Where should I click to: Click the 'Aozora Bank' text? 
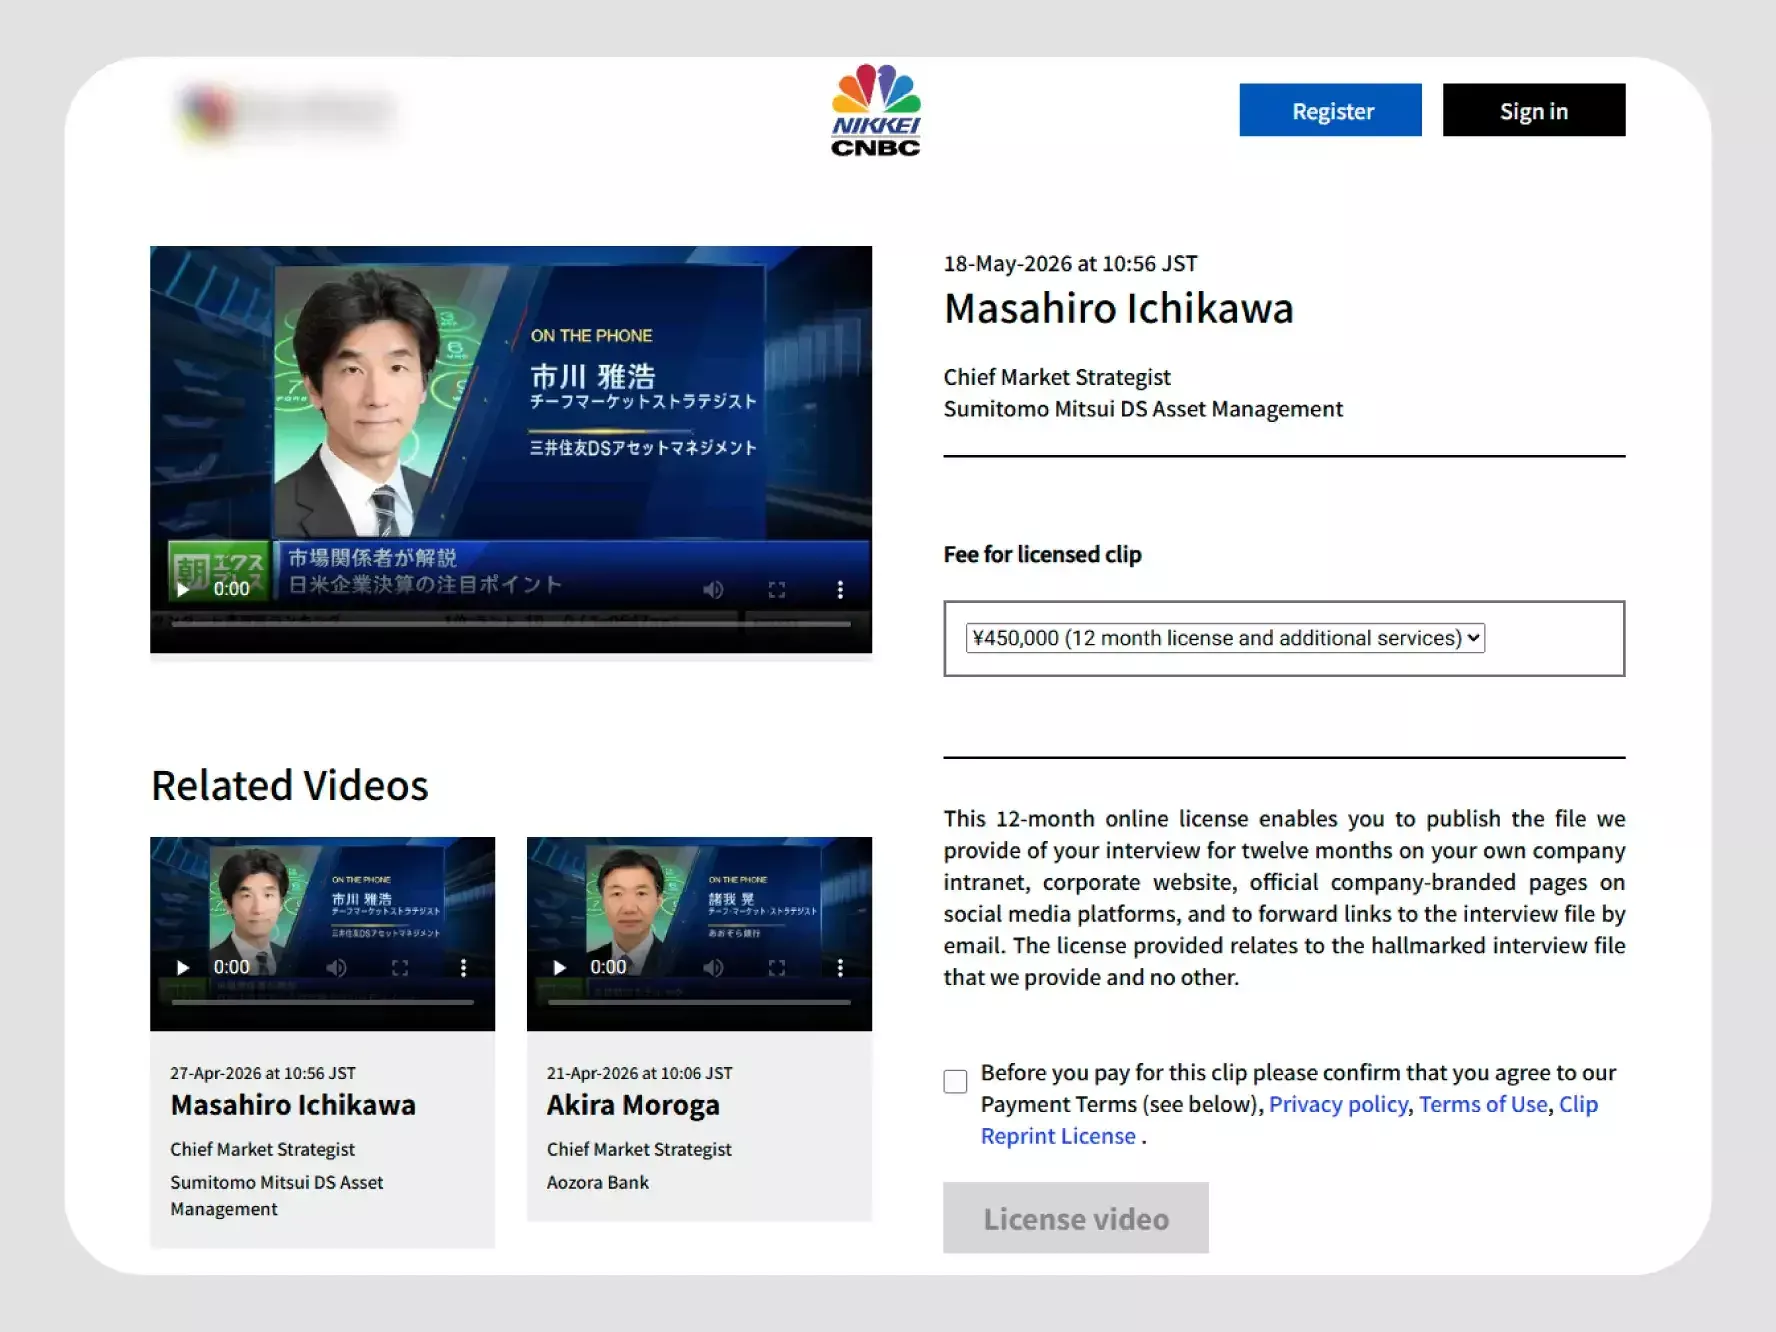pyautogui.click(x=598, y=1182)
